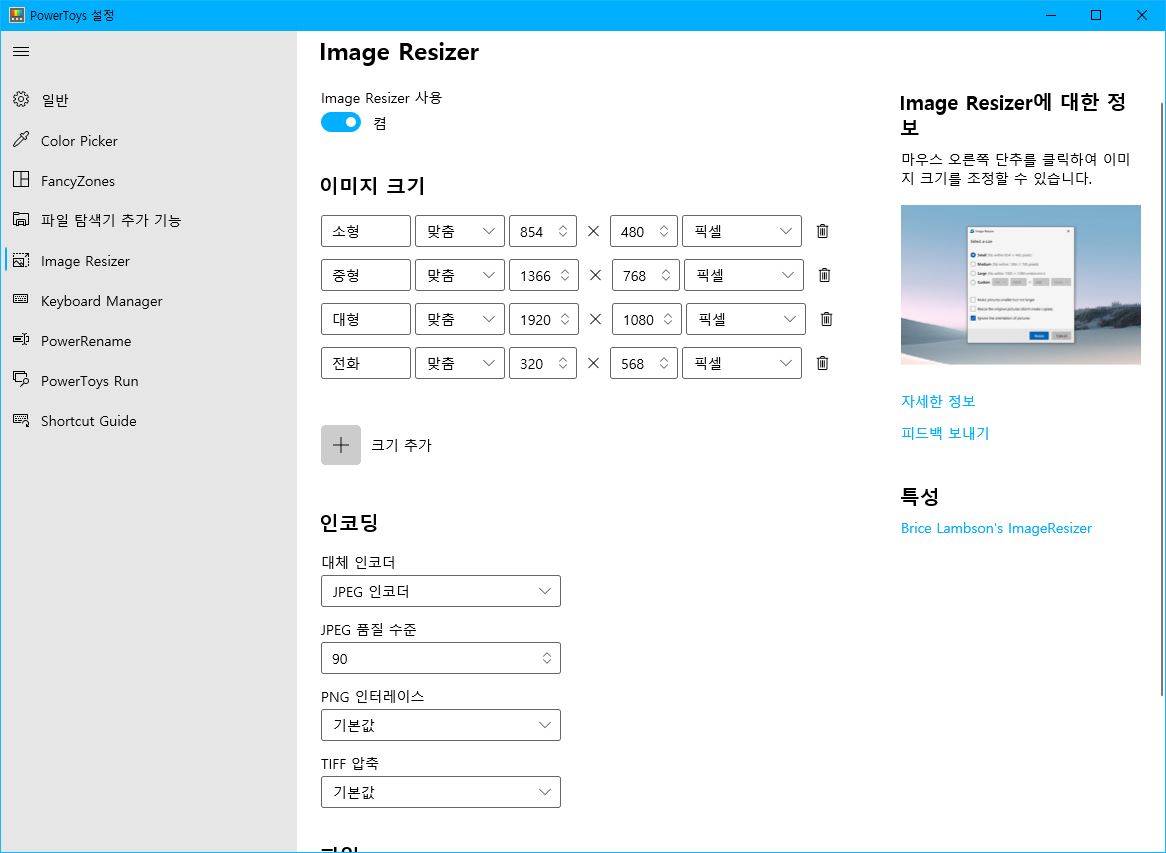The width and height of the screenshot is (1166, 853).
Task: Click the 중형 width stepper showing 1366
Action: 544,275
